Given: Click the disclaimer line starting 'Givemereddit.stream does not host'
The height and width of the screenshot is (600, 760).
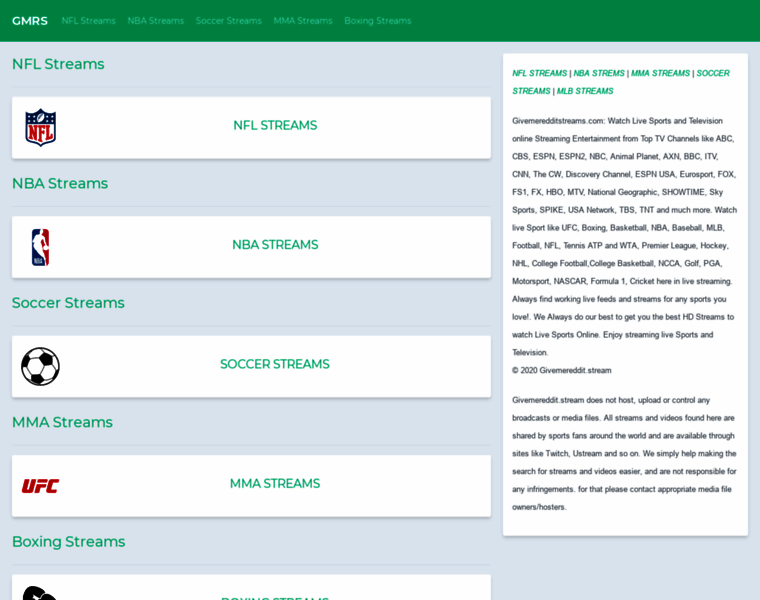Looking at the screenshot, I should [x=611, y=400].
